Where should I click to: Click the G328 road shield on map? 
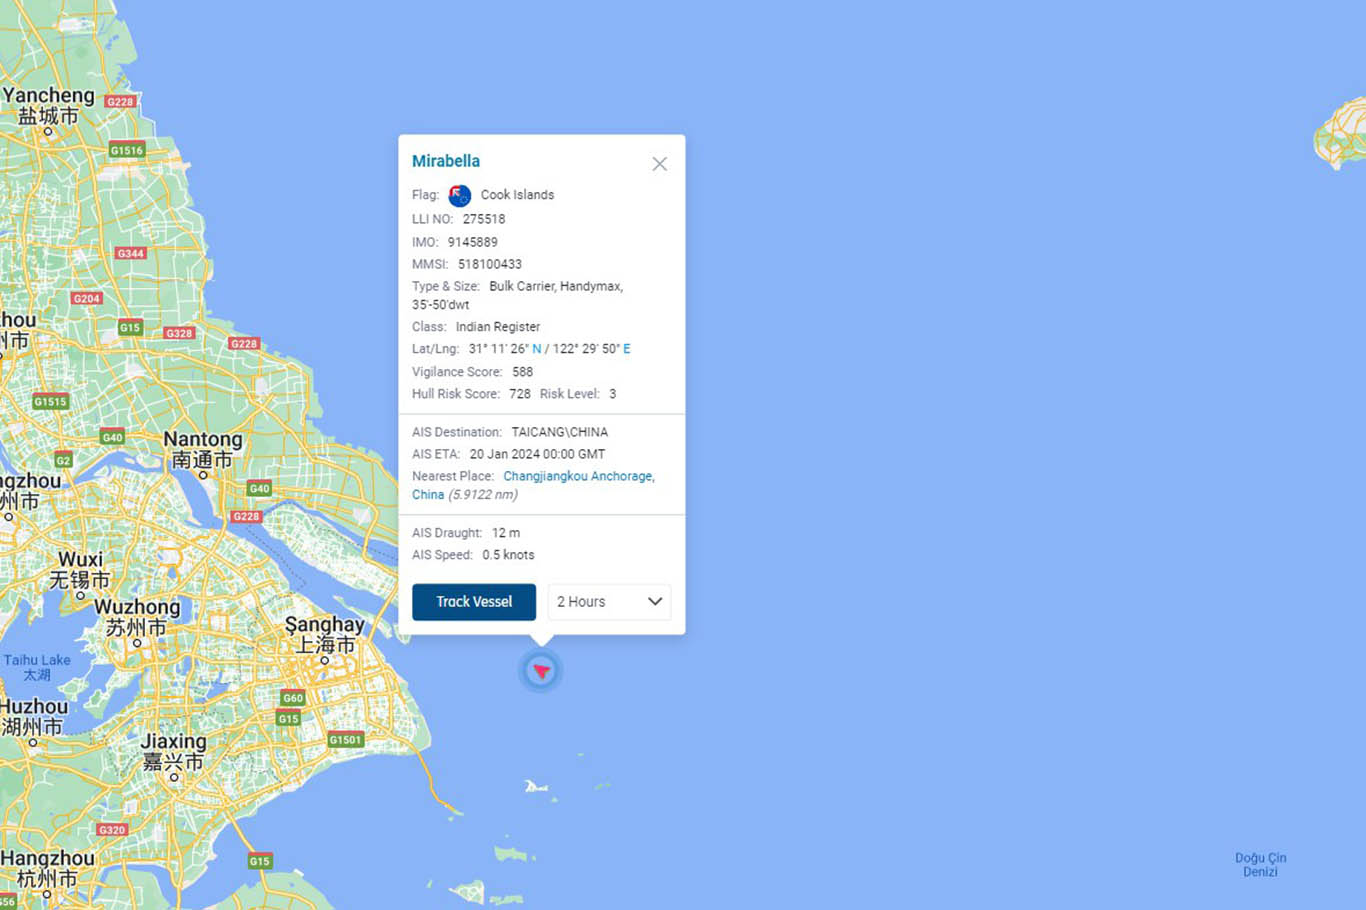point(179,333)
